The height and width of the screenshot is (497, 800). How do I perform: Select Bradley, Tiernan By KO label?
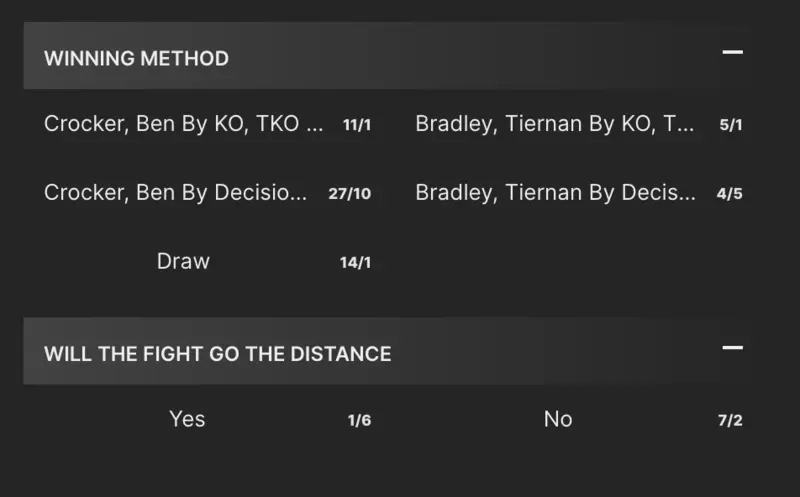554,125
